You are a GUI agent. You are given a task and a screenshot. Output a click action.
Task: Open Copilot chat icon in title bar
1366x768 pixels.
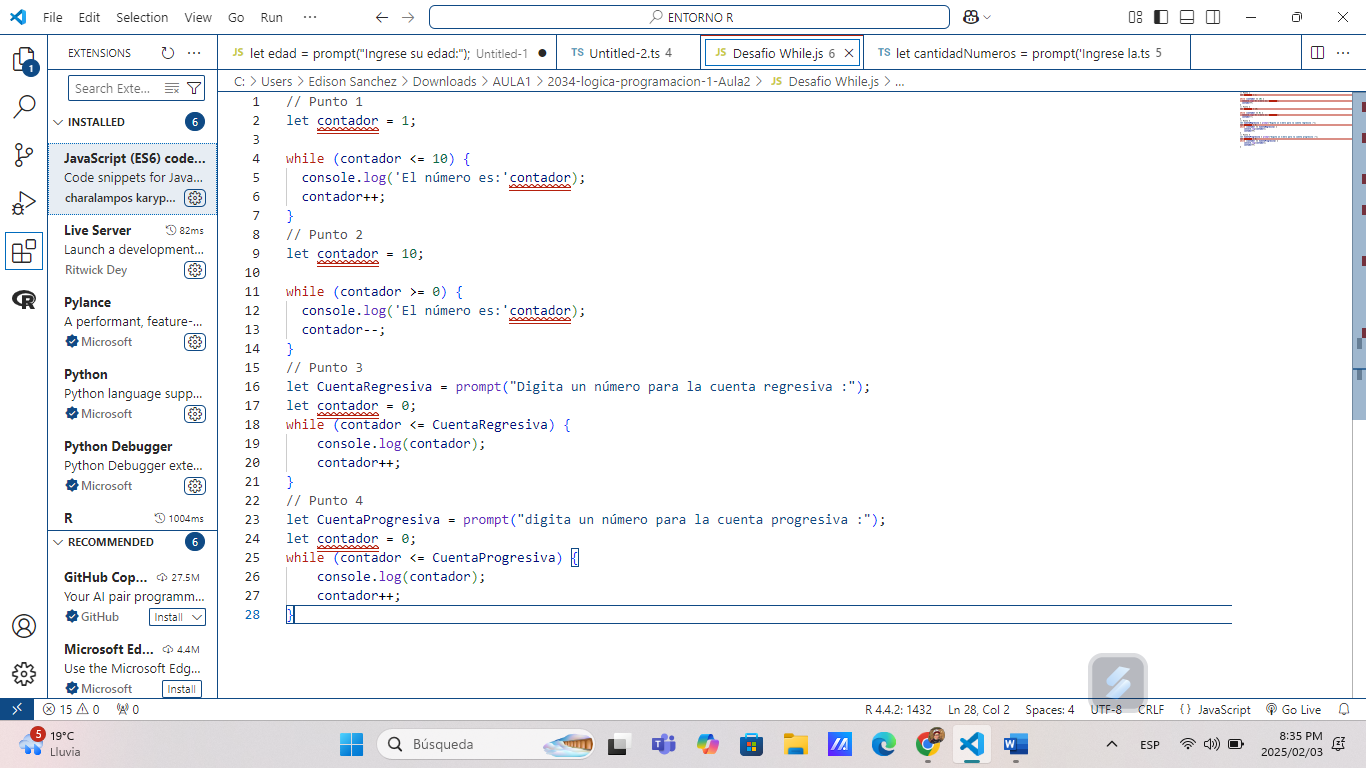pyautogui.click(x=970, y=17)
